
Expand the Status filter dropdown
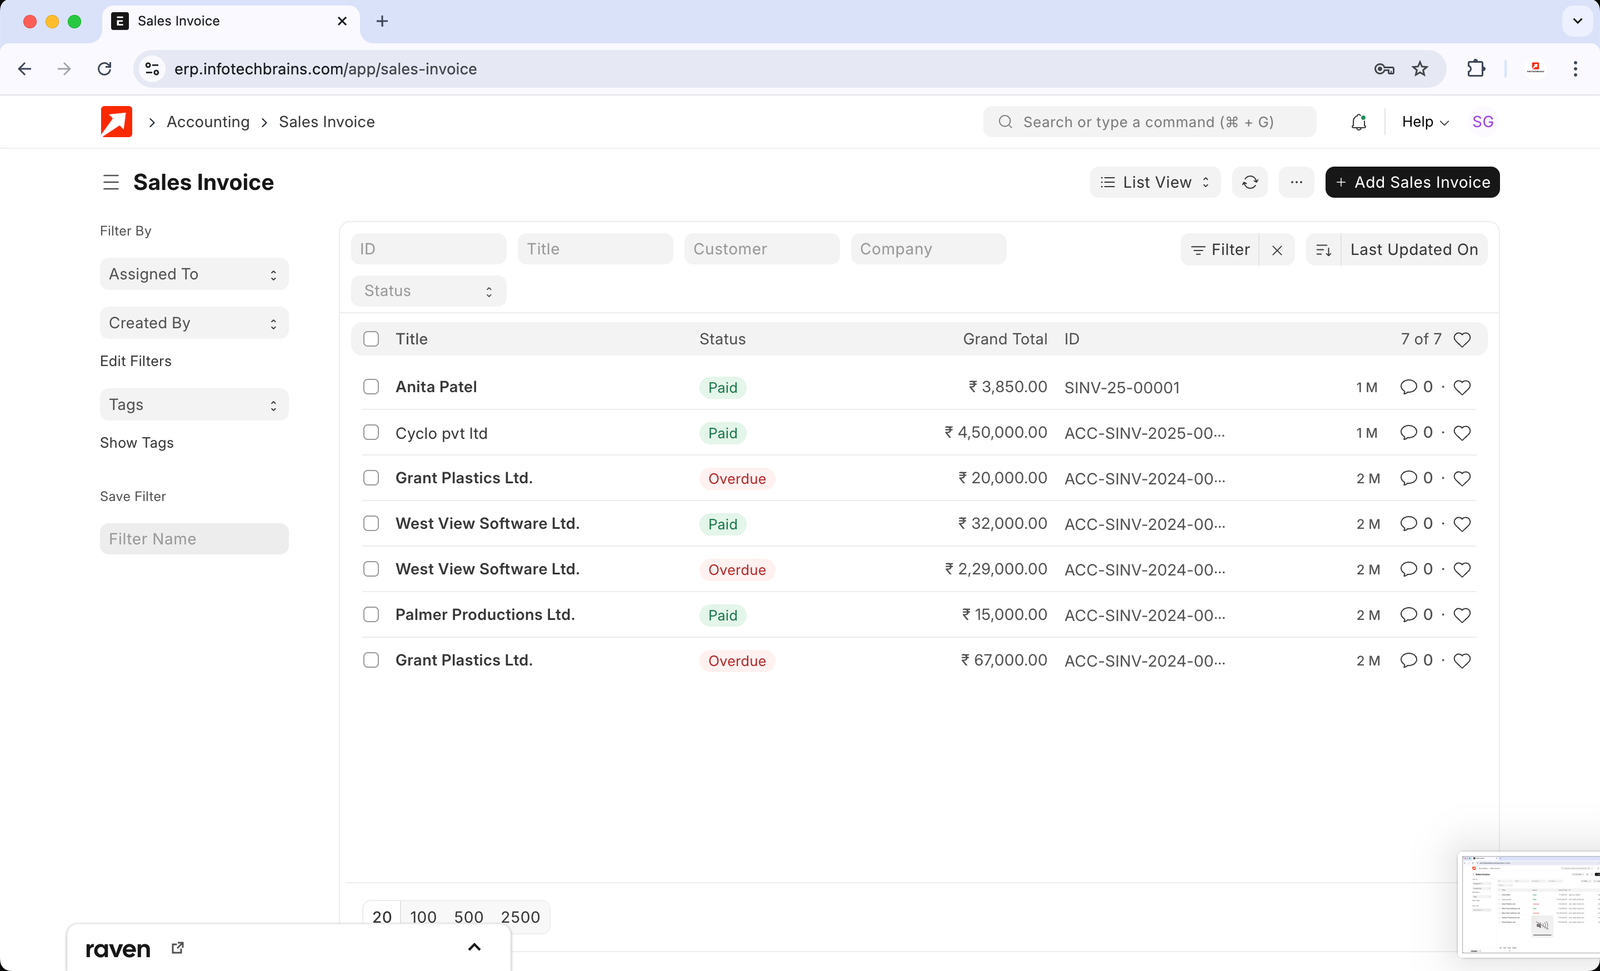(428, 291)
